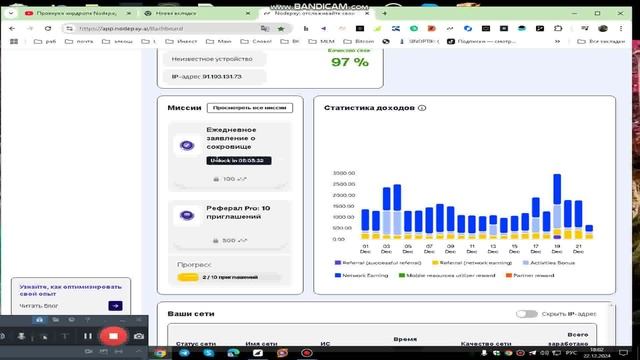
Task: Click the IP-адрес 91.193.131.73 text
Action: [x=207, y=77]
